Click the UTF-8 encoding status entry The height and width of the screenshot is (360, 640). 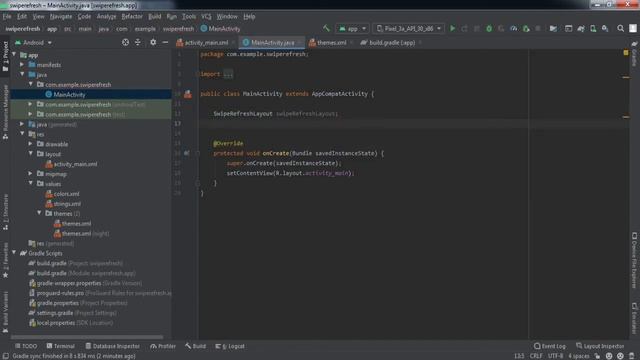[x=555, y=356]
